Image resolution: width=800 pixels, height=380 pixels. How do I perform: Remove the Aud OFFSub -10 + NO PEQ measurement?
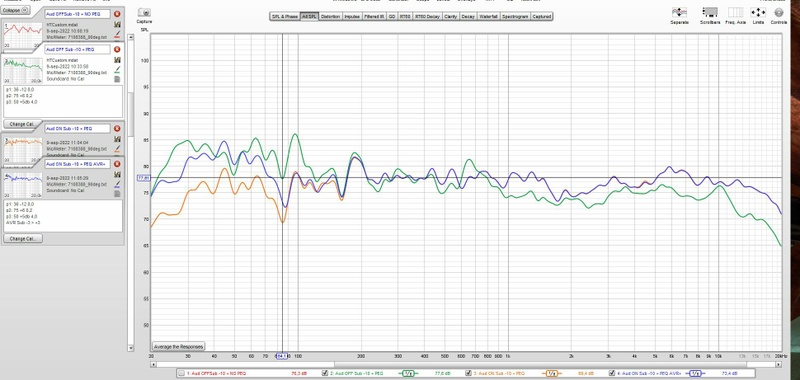click(x=117, y=14)
